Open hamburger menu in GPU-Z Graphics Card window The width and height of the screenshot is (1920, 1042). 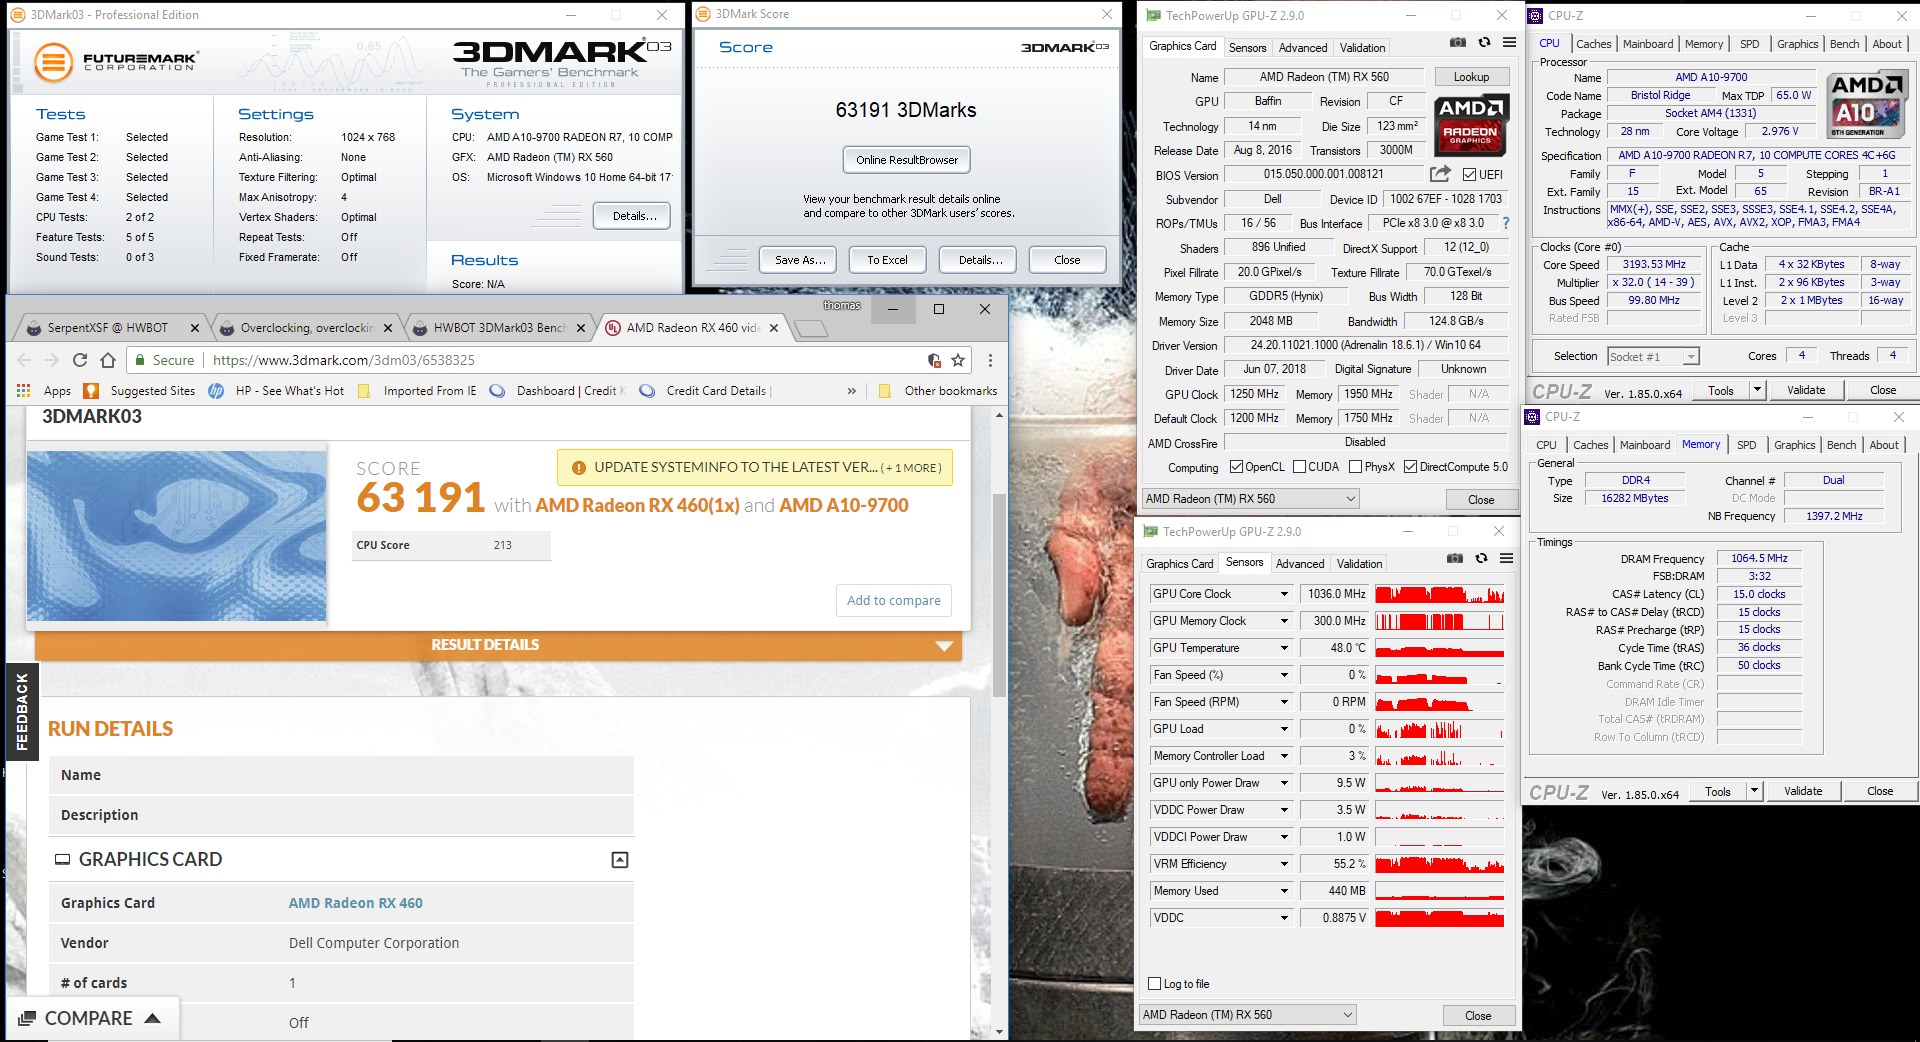[x=1509, y=42]
